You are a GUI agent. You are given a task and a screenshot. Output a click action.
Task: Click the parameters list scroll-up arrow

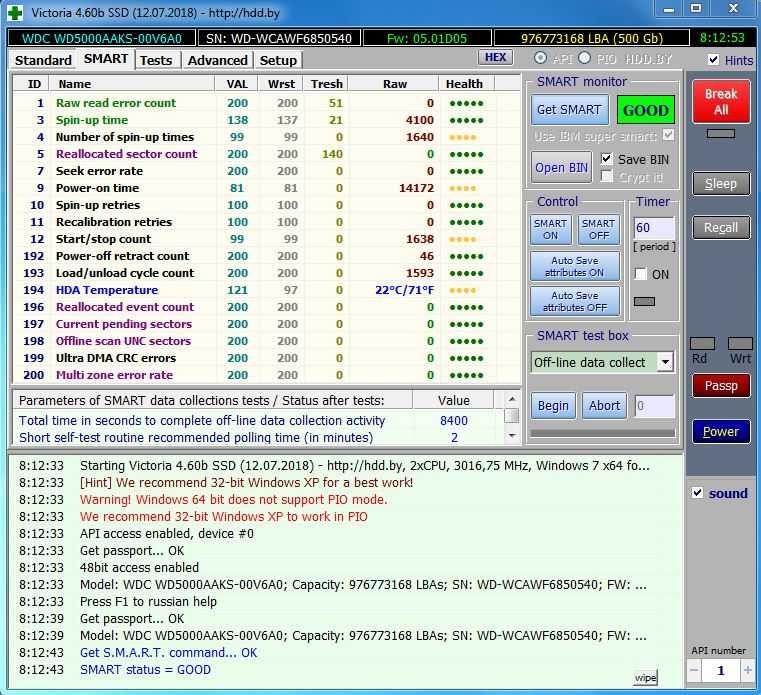coord(512,399)
